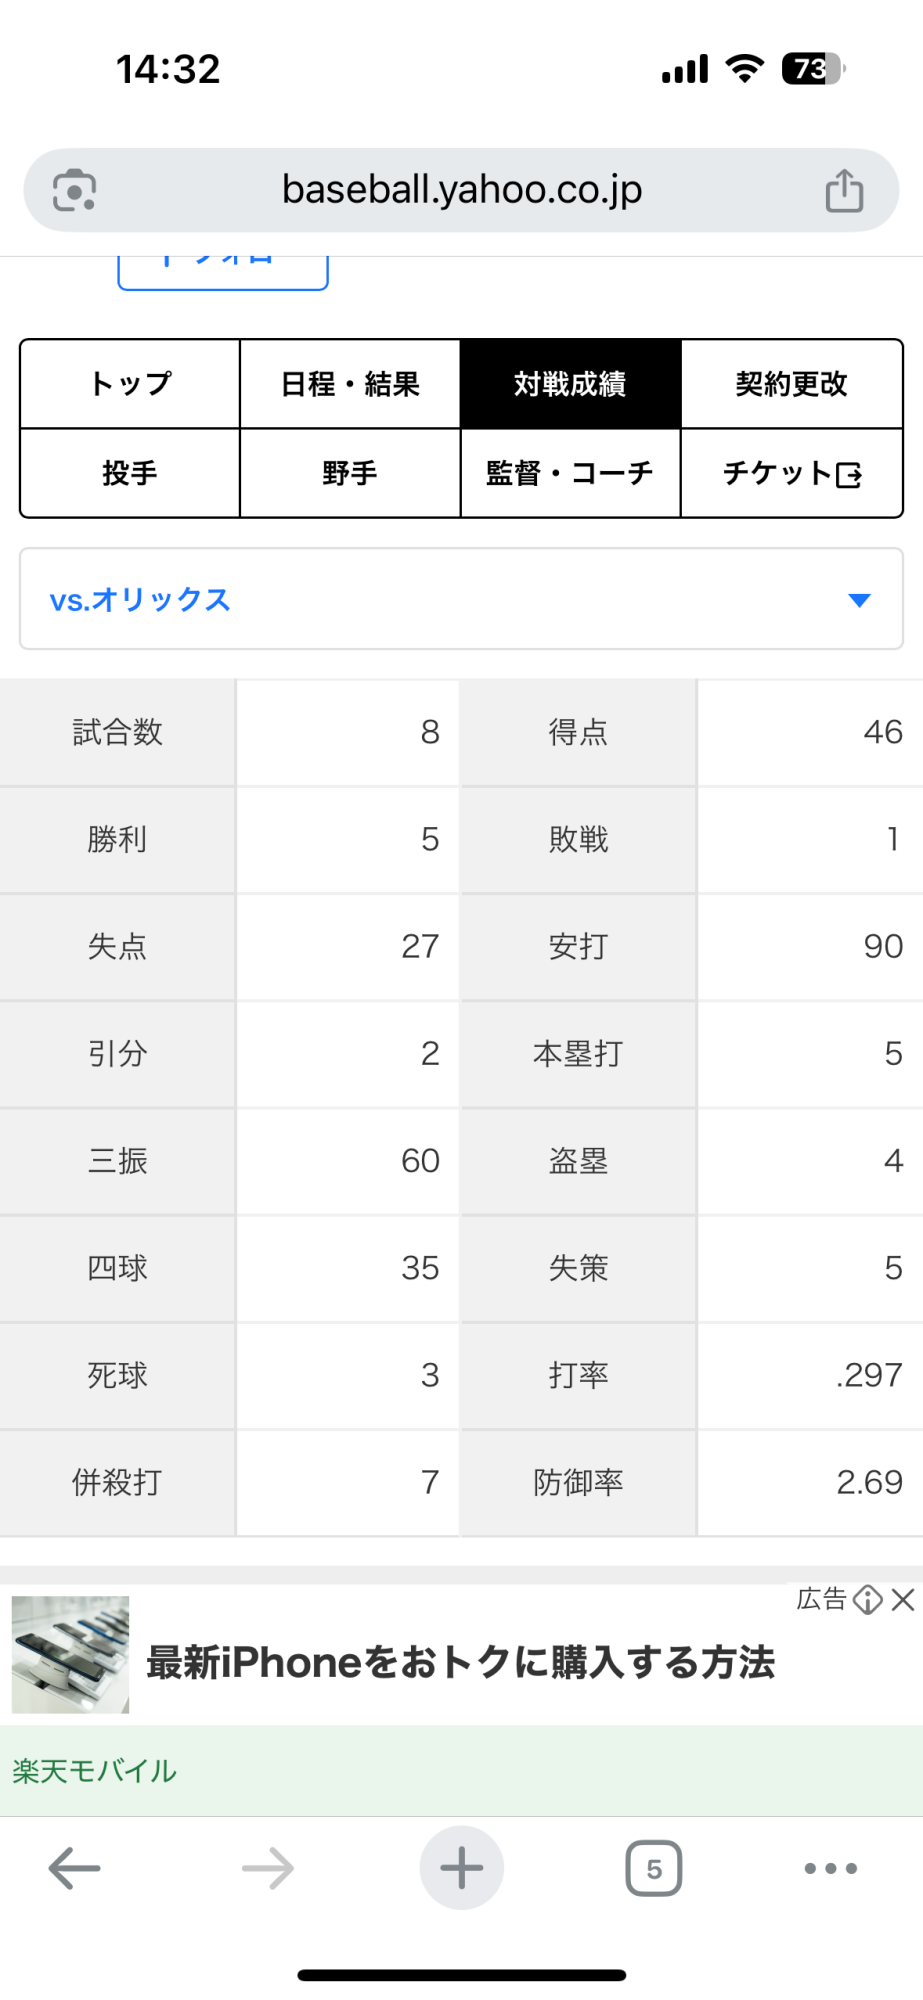Click the blue dropdown arrow triangle

[859, 600]
